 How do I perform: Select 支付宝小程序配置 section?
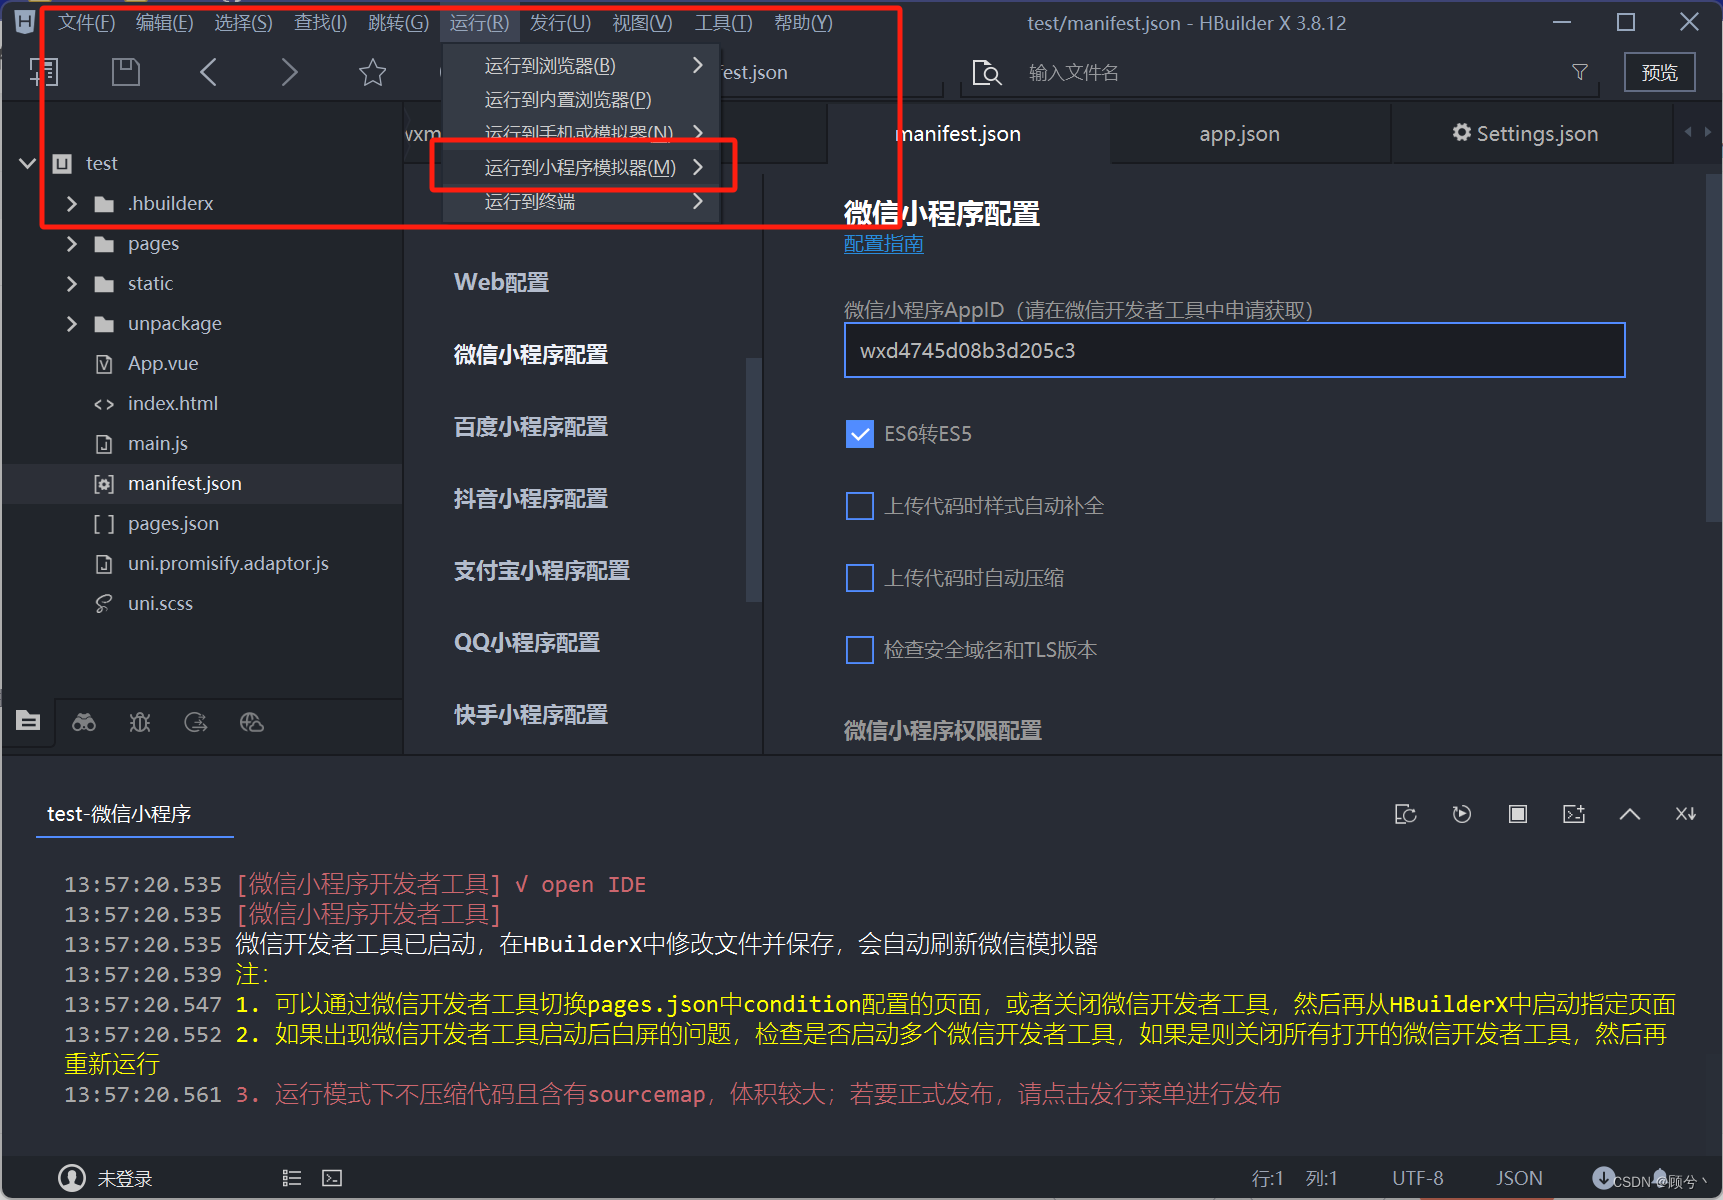tap(541, 570)
